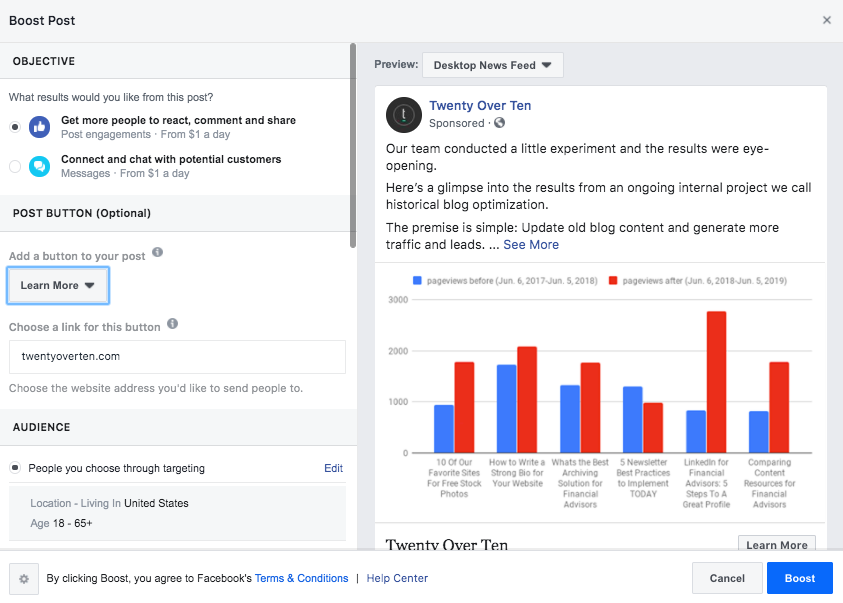Click the twentyoverten.com link input field

(177, 356)
